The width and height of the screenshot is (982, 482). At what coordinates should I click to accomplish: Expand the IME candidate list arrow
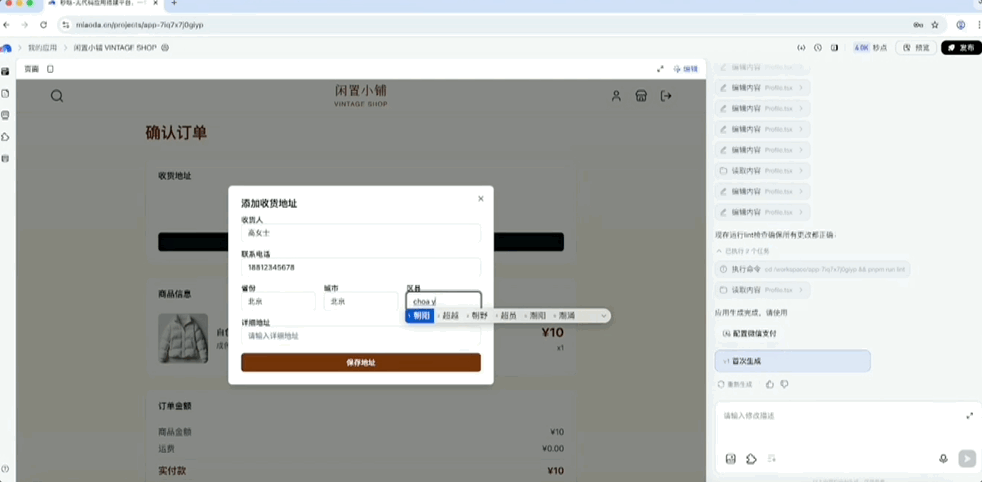tap(604, 316)
